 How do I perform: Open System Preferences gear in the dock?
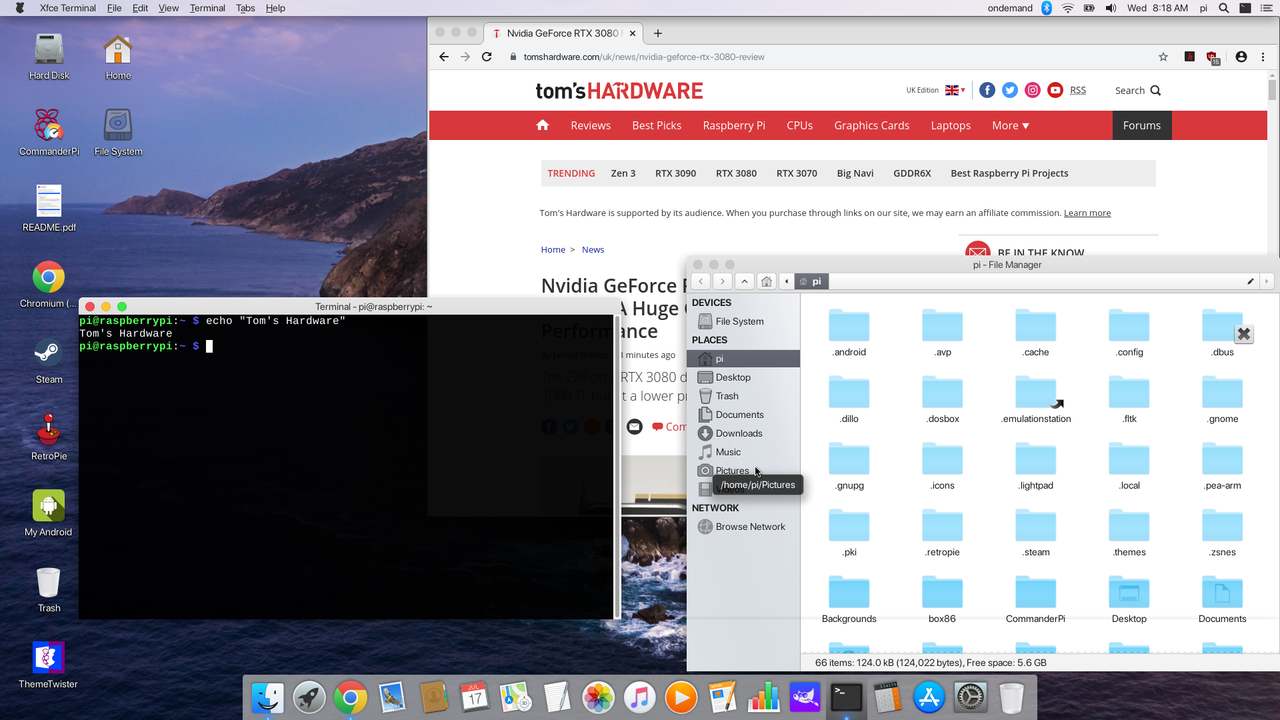tap(970, 697)
